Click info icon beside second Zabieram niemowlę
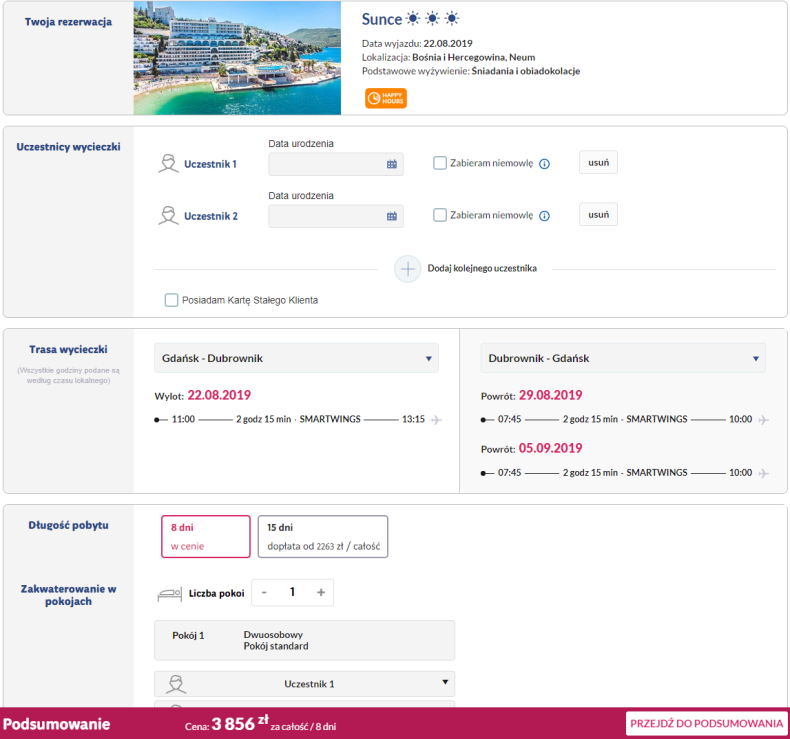790x739 pixels. coord(544,216)
